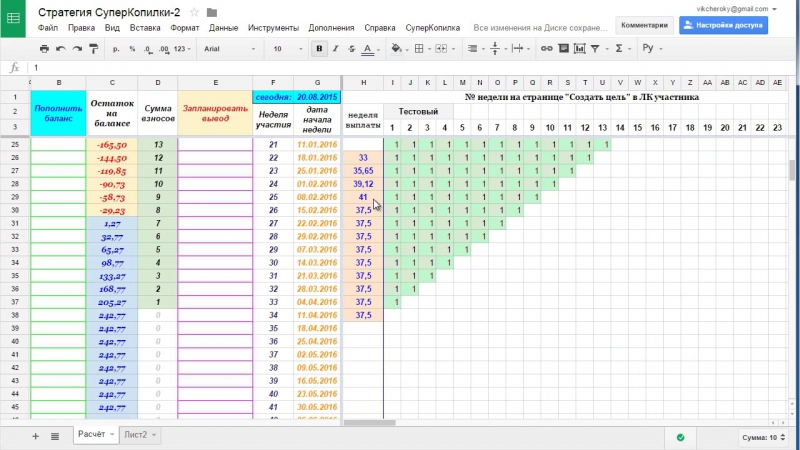Image resolution: width=800 pixels, height=450 pixels.
Task: Open the Arial font dropdown
Action: click(228, 48)
